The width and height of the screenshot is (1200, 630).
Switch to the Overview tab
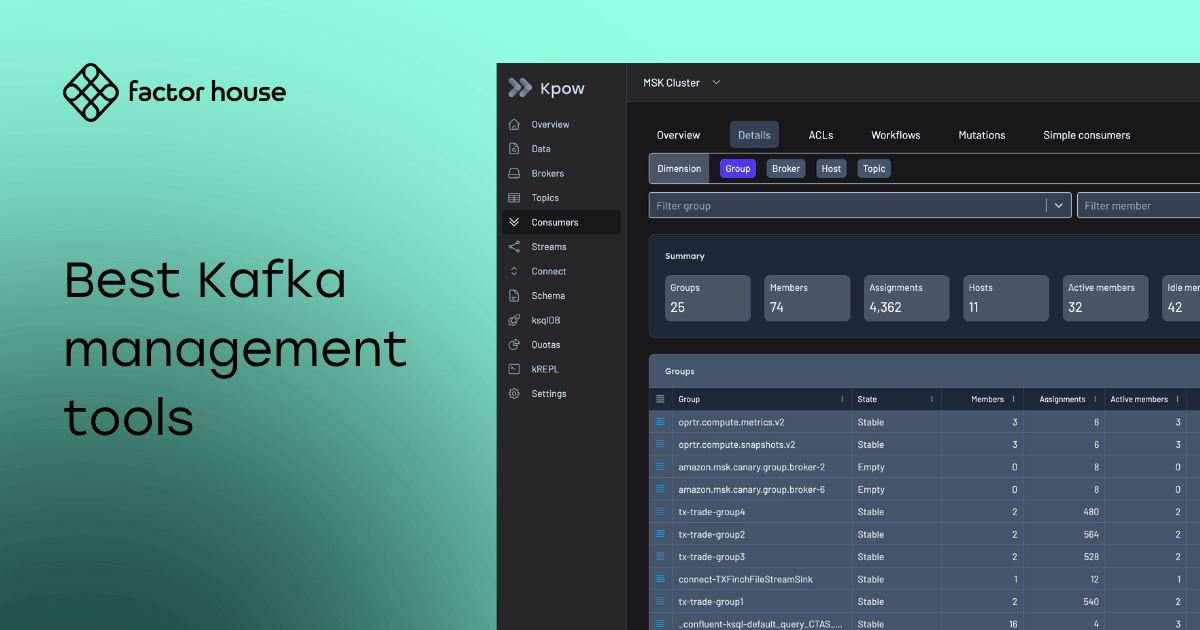[678, 135]
